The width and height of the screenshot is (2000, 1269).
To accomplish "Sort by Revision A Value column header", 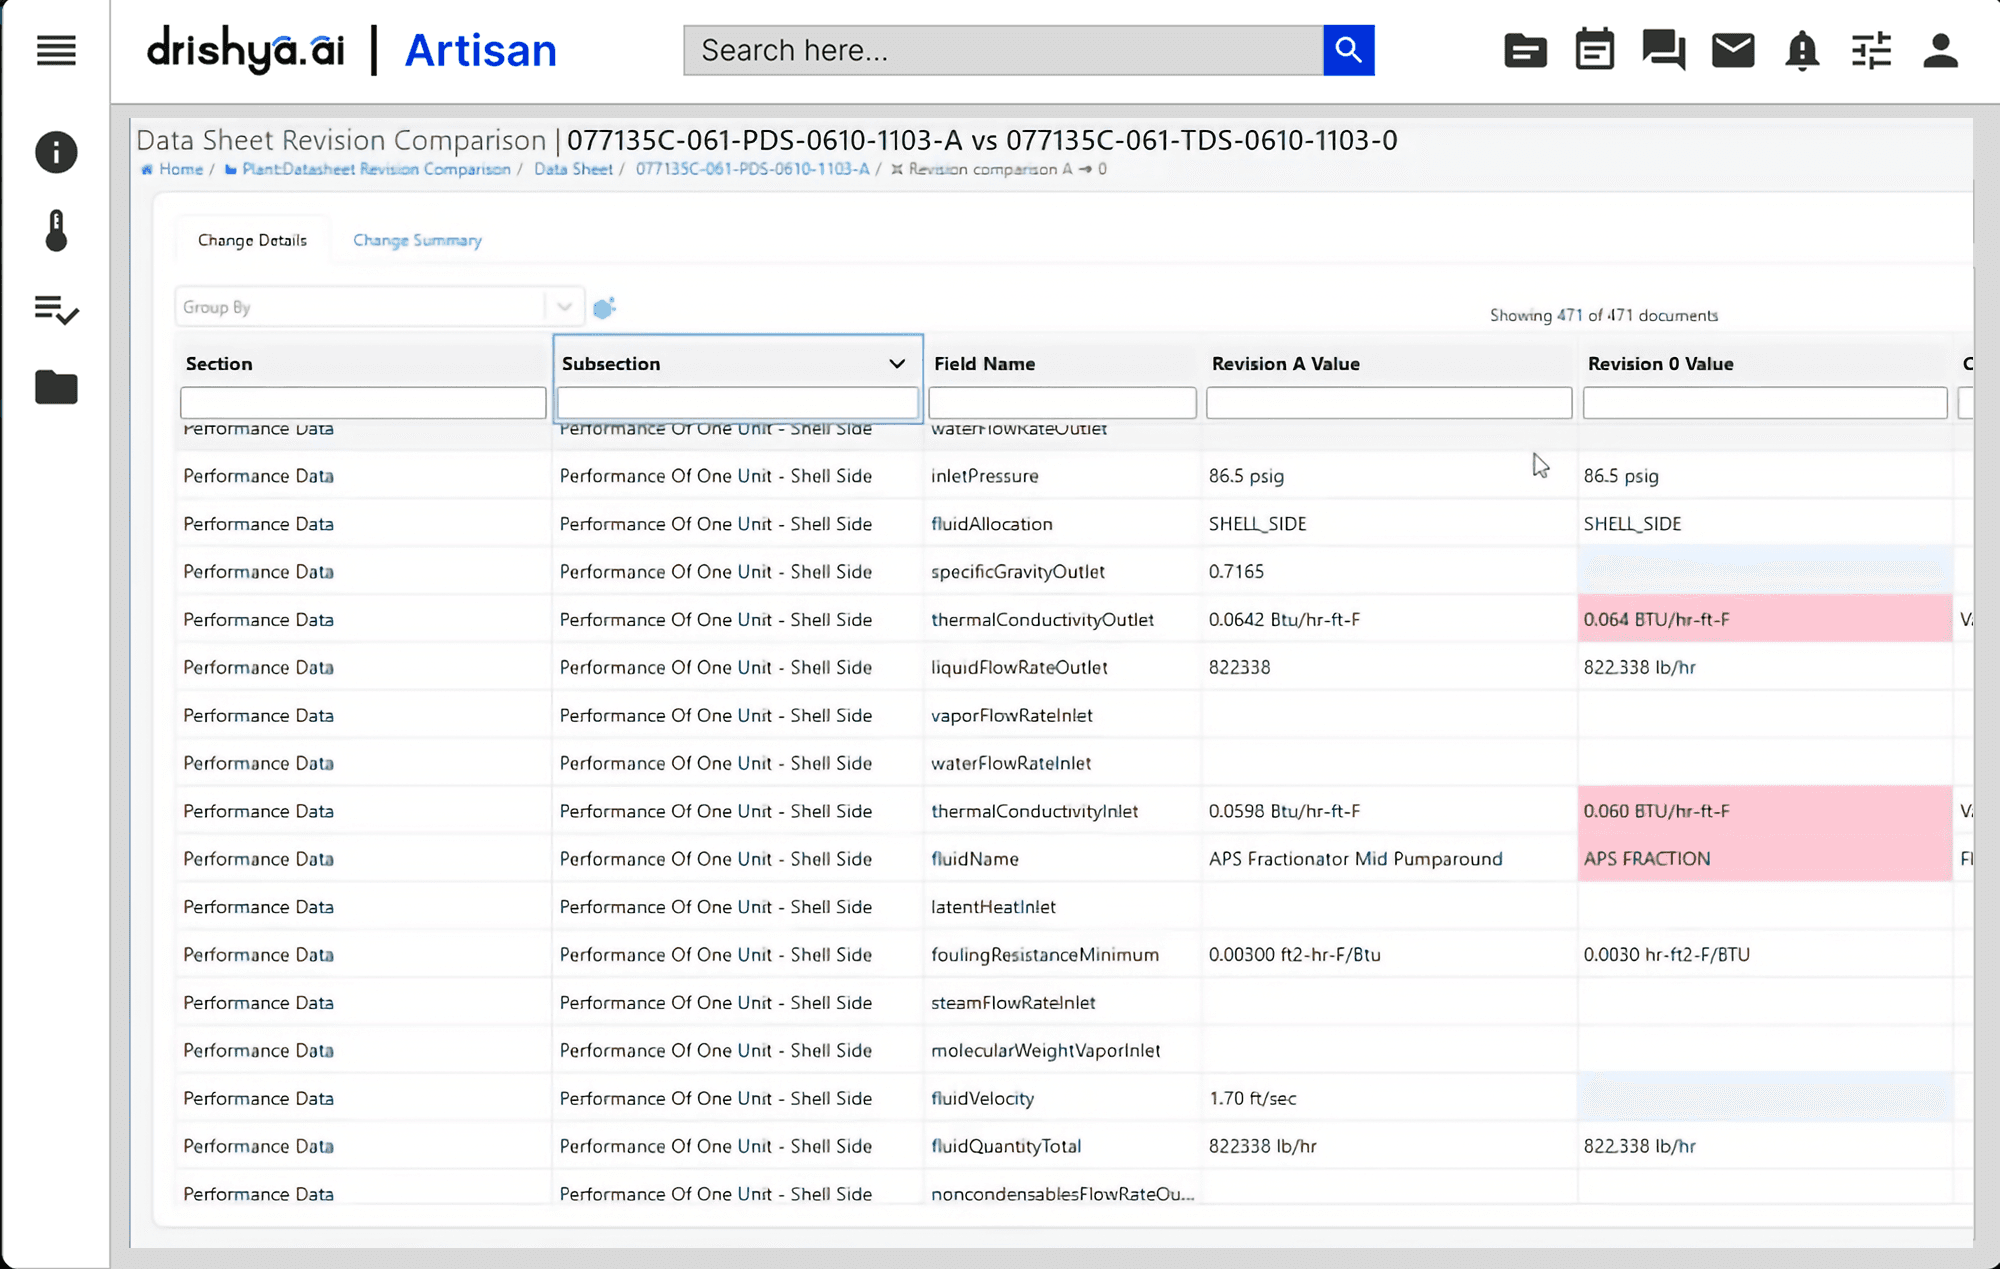I will 1285,364.
